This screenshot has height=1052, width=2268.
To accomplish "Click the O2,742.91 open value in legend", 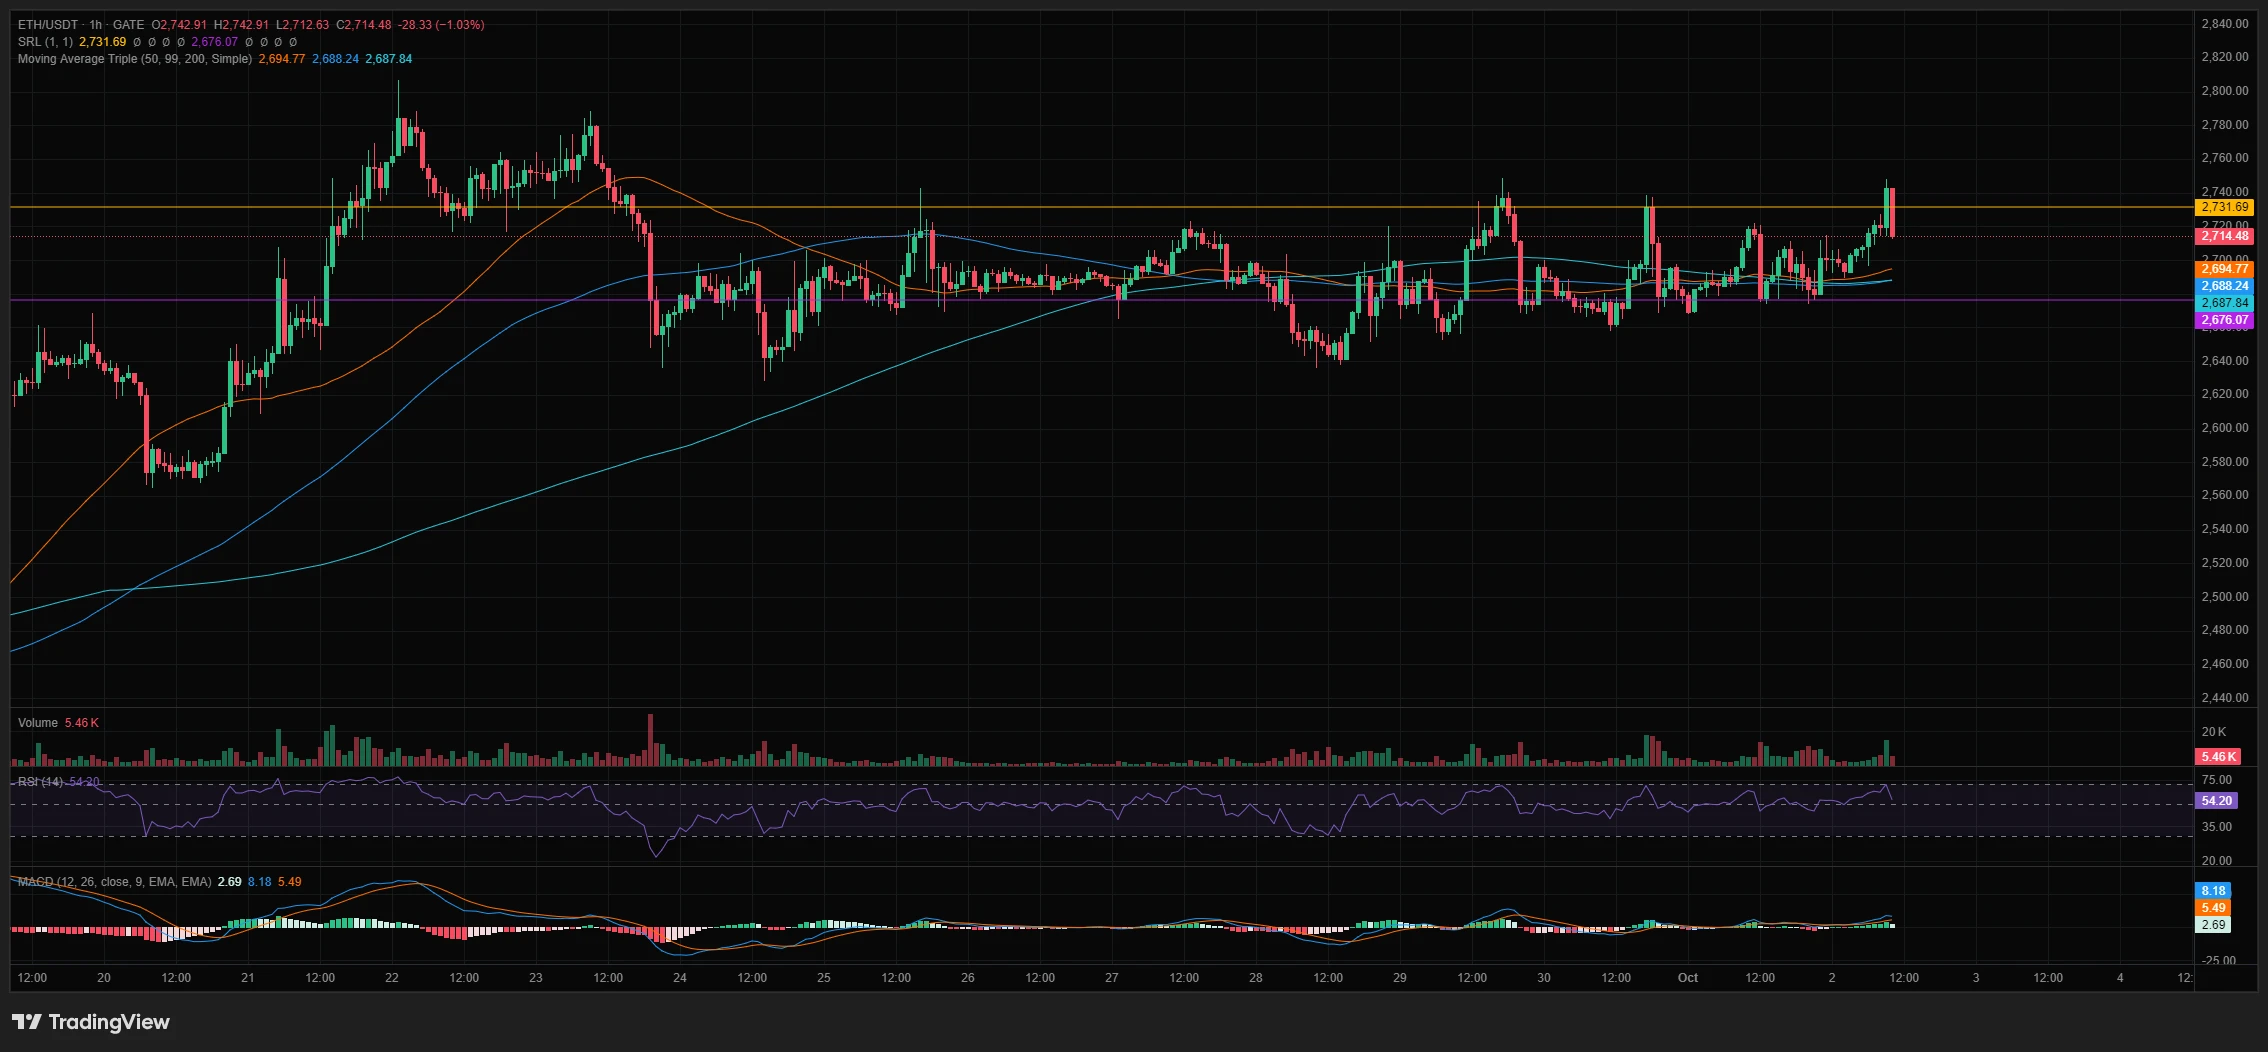I will (180, 25).
